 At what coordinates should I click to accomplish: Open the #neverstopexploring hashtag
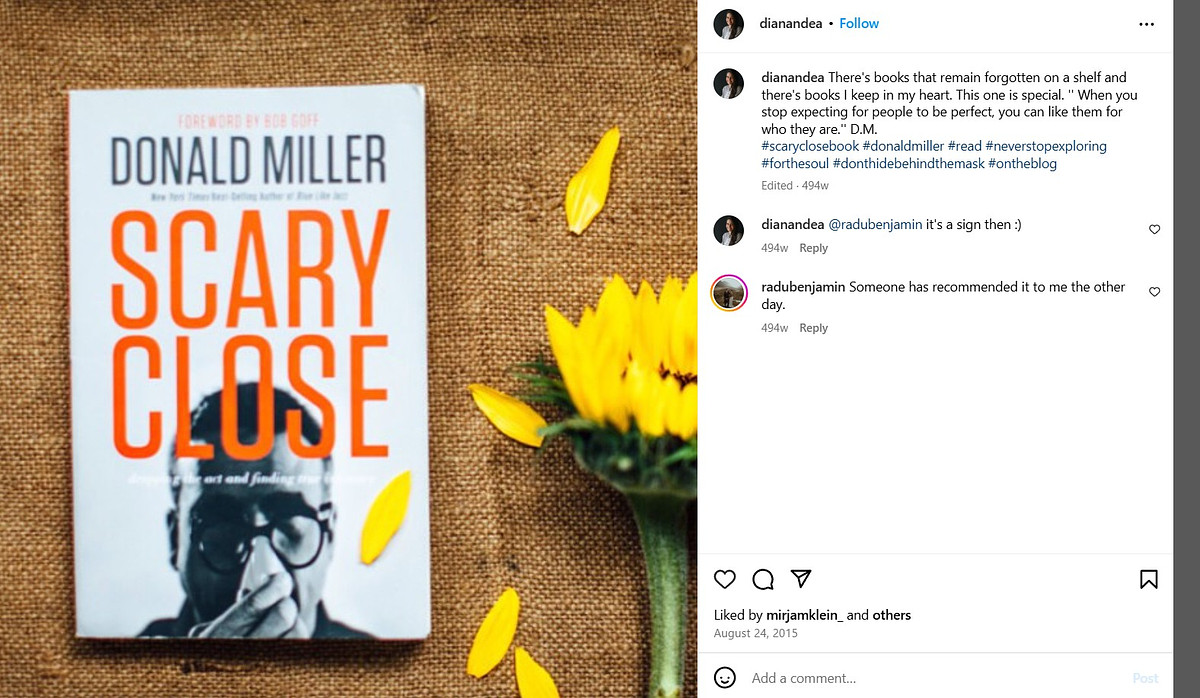1046,146
